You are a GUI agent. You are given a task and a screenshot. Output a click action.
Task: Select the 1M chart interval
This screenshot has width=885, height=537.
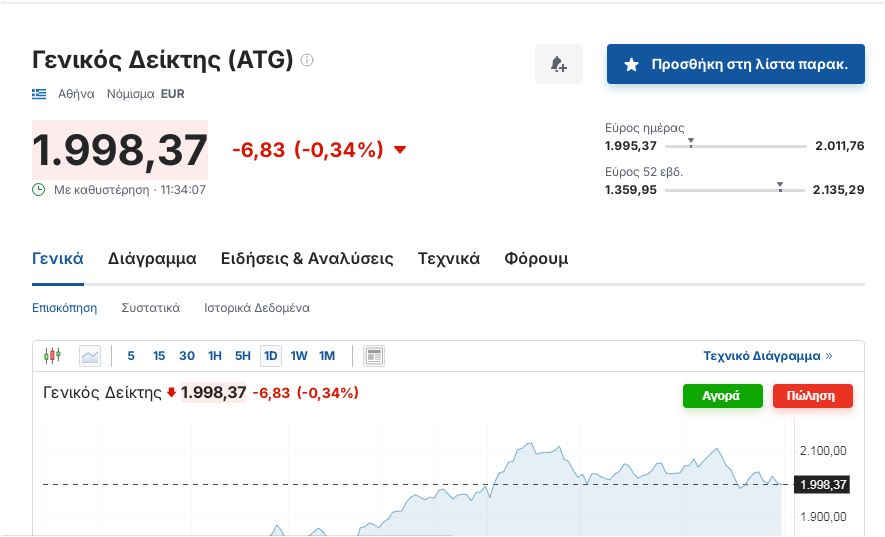click(327, 355)
